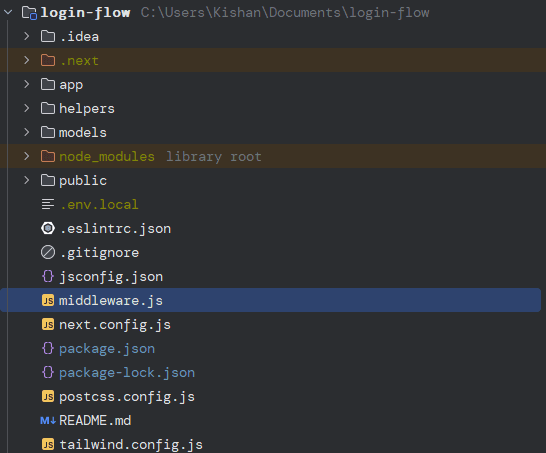Click the project path C:\Users\Kishan\Documents\login-flow

click(x=285, y=13)
